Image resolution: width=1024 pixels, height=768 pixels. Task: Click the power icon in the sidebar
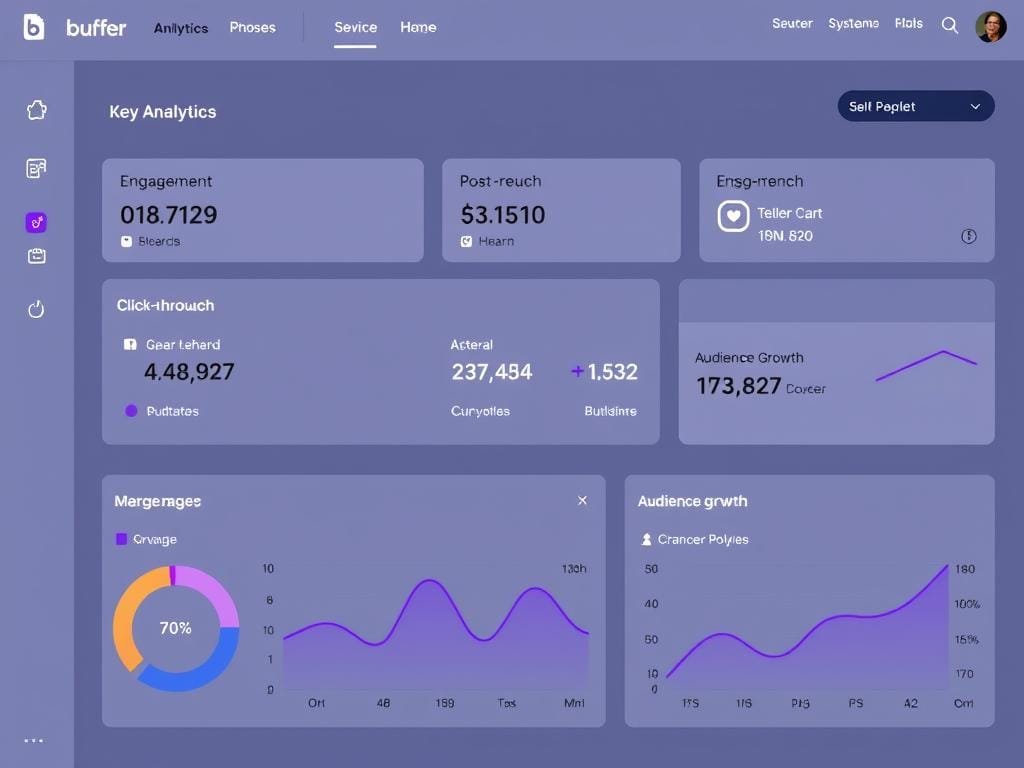[36, 309]
